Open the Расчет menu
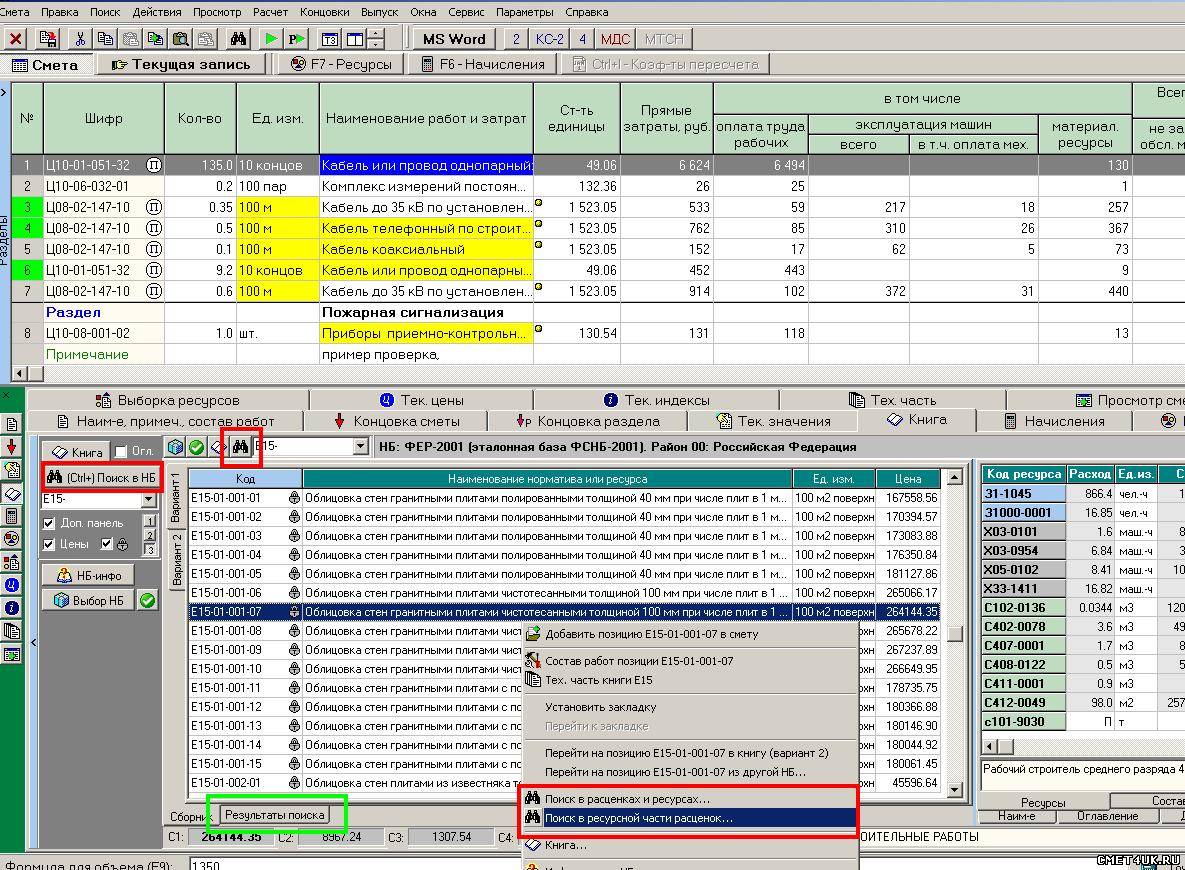 tap(270, 12)
